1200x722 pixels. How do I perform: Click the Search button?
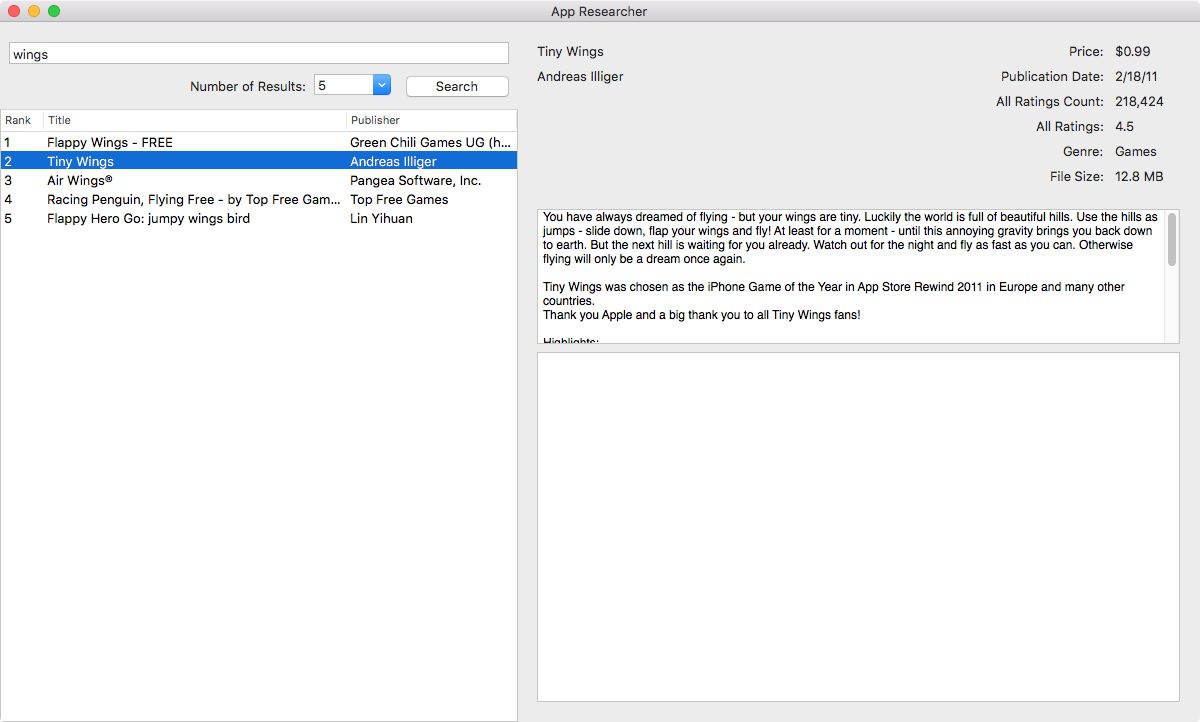(457, 87)
